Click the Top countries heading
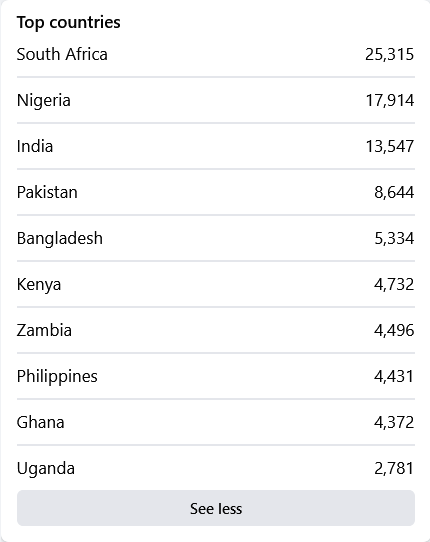 pos(68,23)
